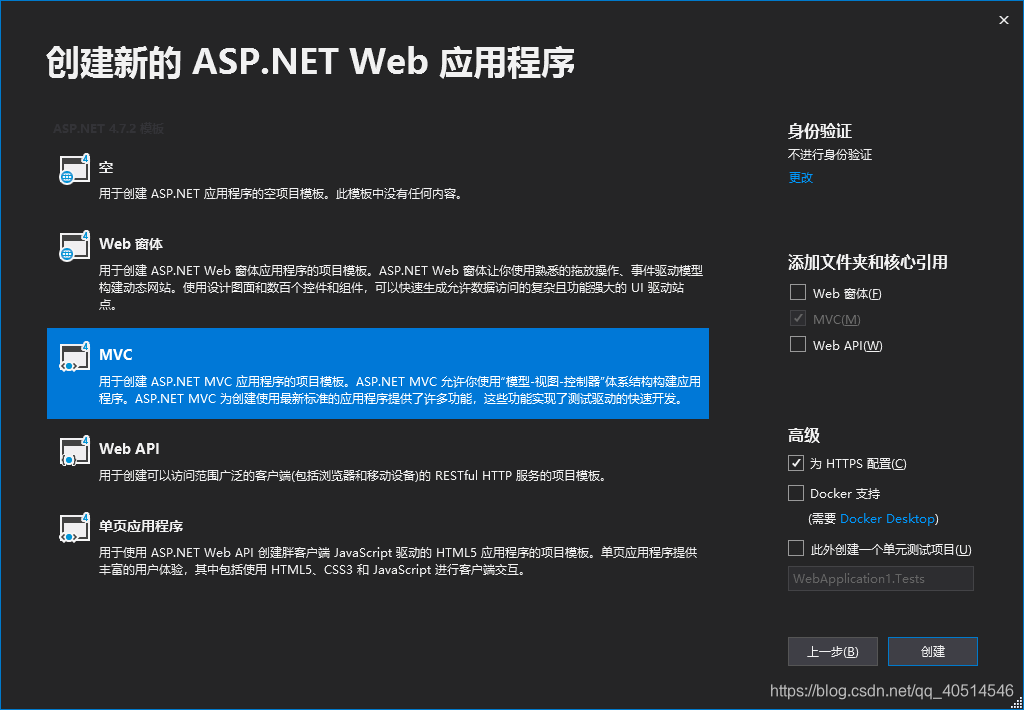Close the dialog with the X icon
This screenshot has height=710, width=1024.
pos(1004,20)
